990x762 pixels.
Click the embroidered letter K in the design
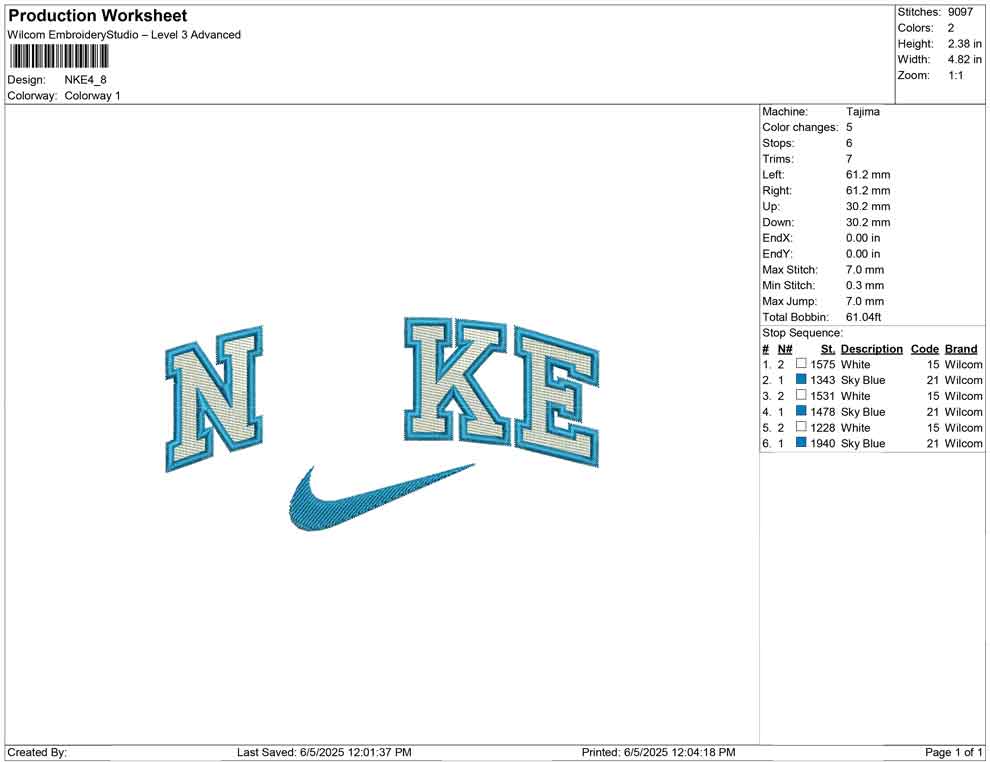click(455, 380)
